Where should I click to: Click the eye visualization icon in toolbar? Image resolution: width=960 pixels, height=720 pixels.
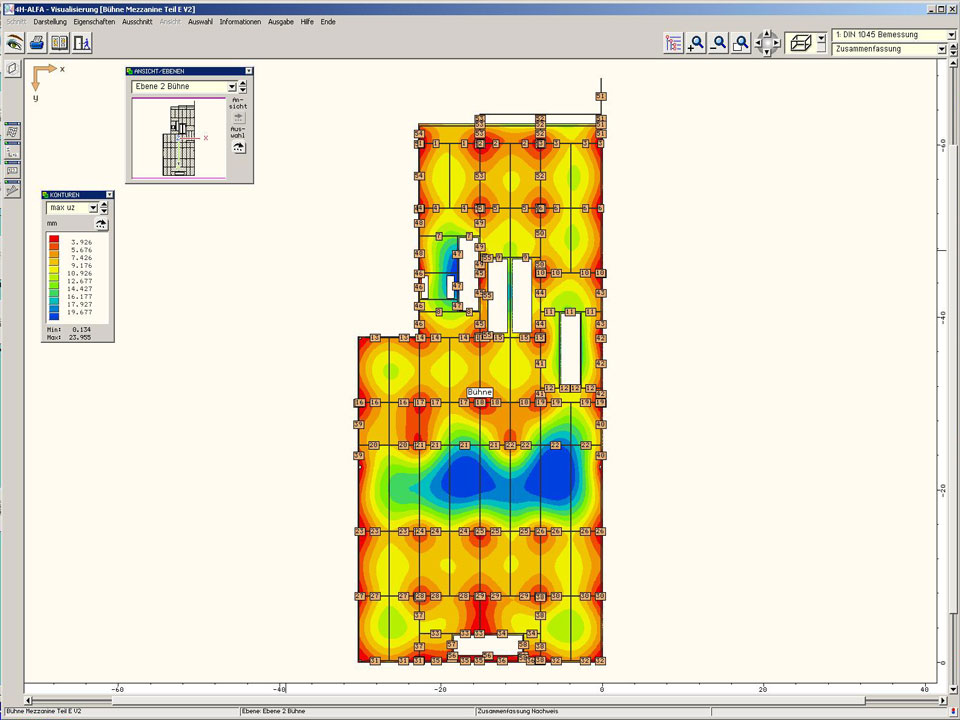pyautogui.click(x=15, y=43)
